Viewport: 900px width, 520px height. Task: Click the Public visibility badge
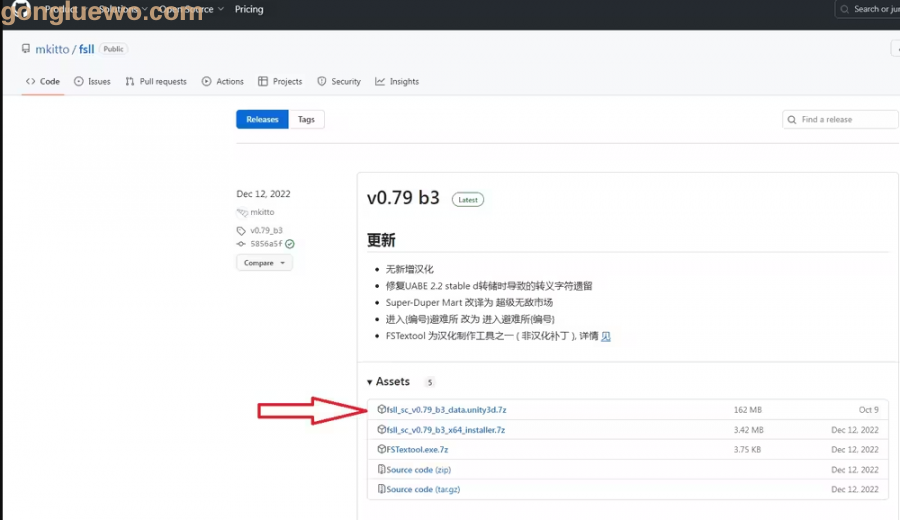click(x=113, y=49)
